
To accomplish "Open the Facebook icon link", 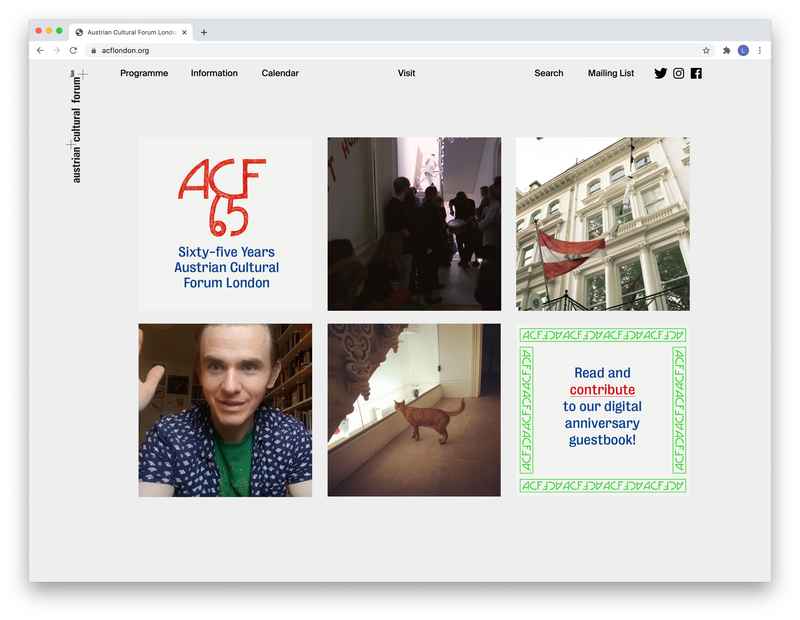I will pos(696,73).
